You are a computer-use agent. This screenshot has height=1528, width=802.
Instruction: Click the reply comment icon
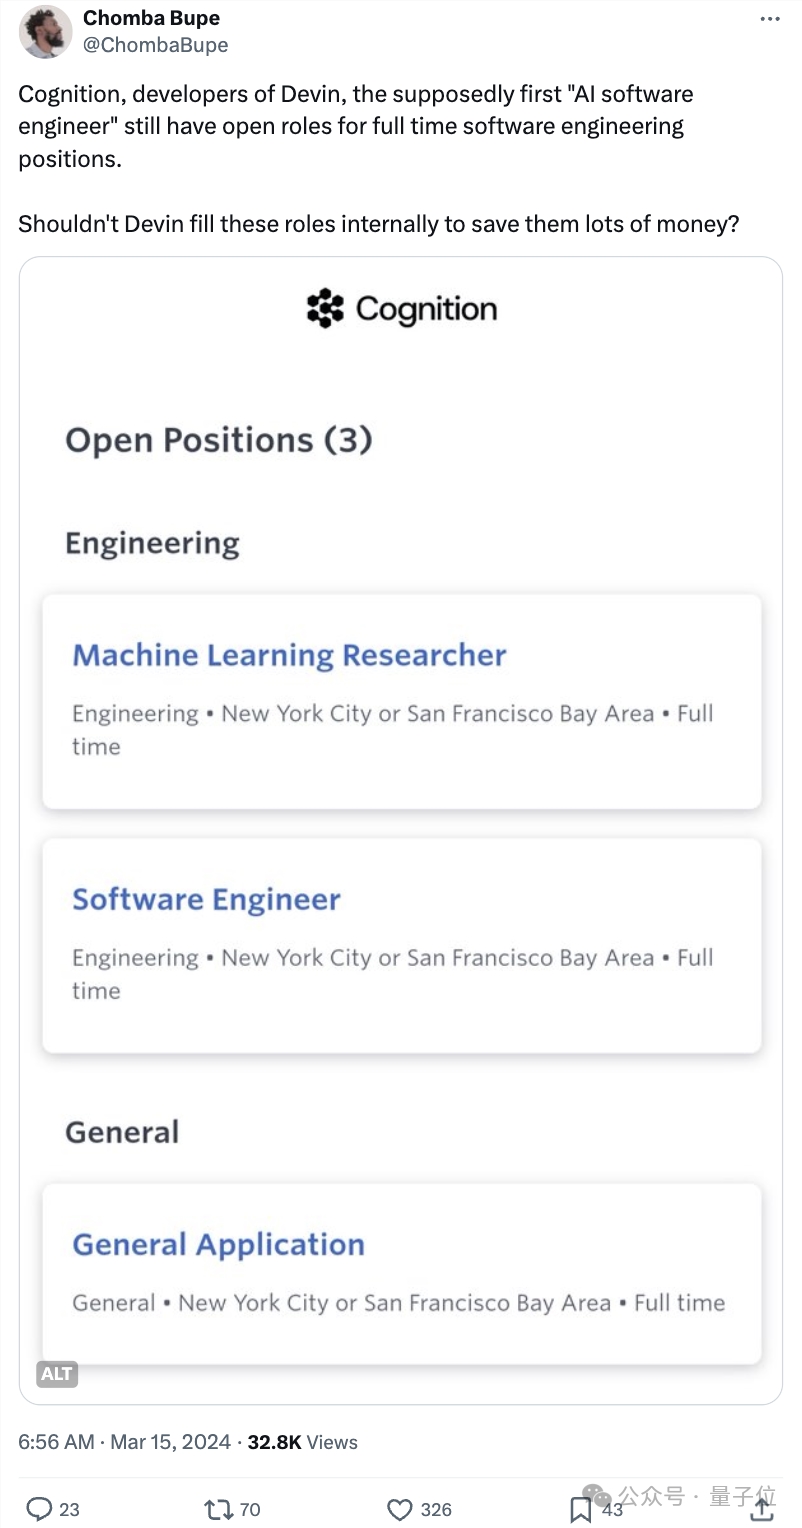(x=39, y=1508)
